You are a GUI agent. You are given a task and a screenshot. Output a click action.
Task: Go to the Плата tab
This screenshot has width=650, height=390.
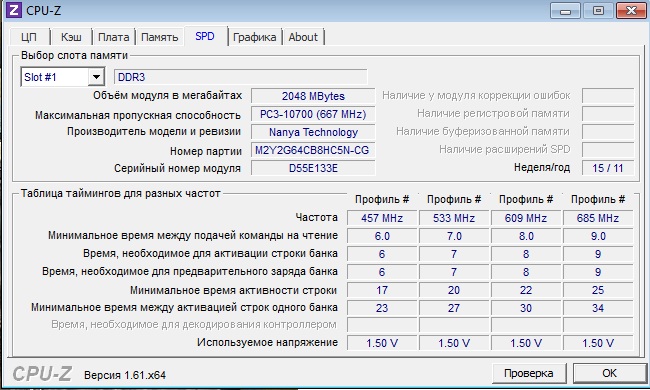click(x=114, y=37)
